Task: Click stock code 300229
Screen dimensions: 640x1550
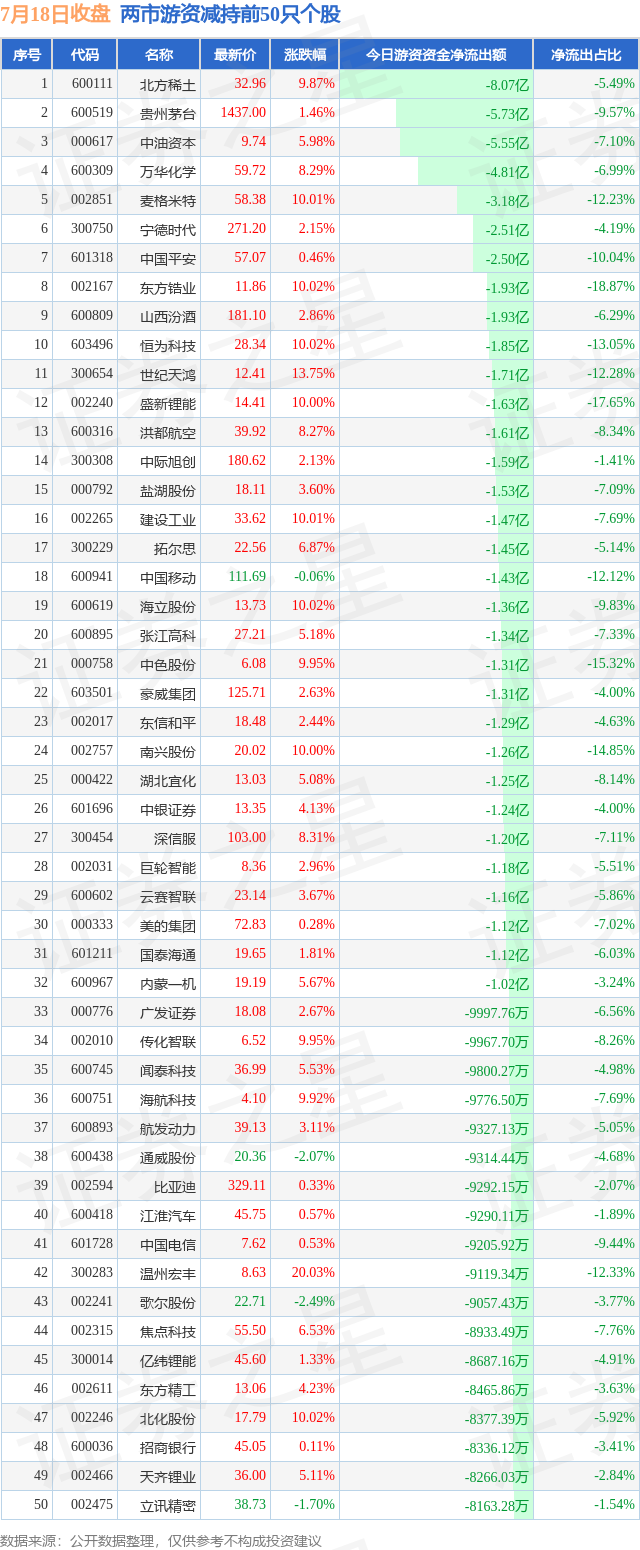Action: [x=92, y=548]
